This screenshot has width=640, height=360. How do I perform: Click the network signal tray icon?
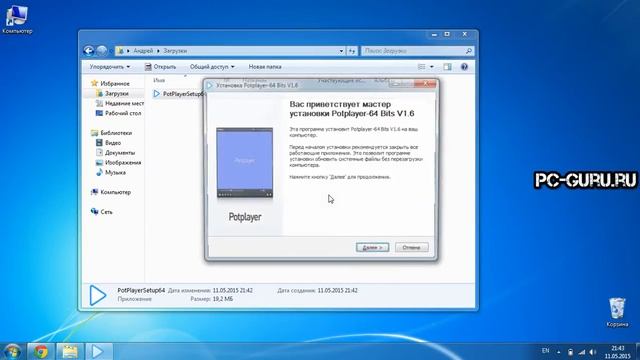[582, 352]
